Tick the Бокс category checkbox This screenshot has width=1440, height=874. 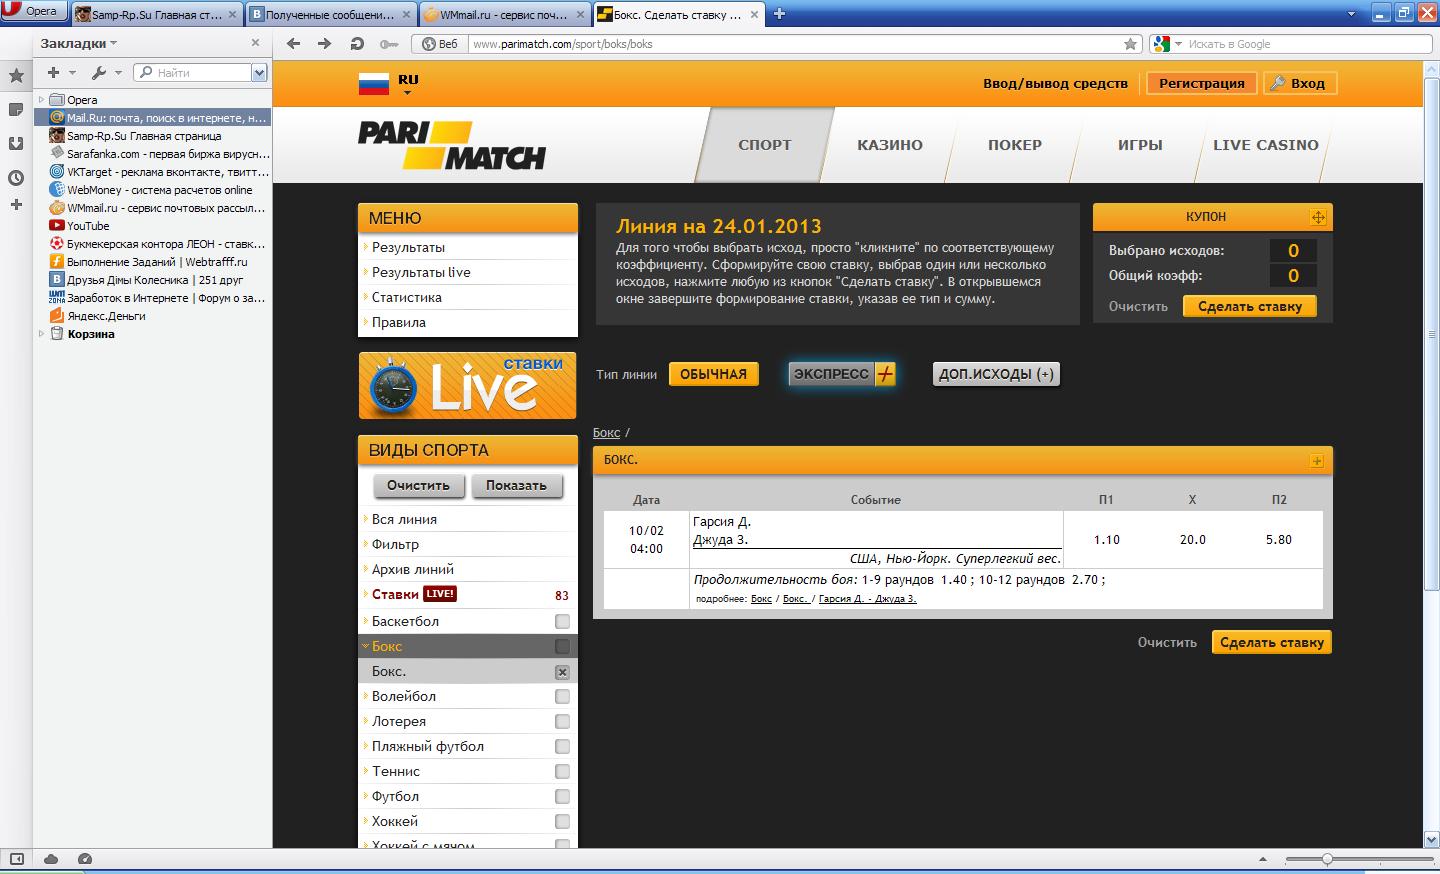coord(562,647)
